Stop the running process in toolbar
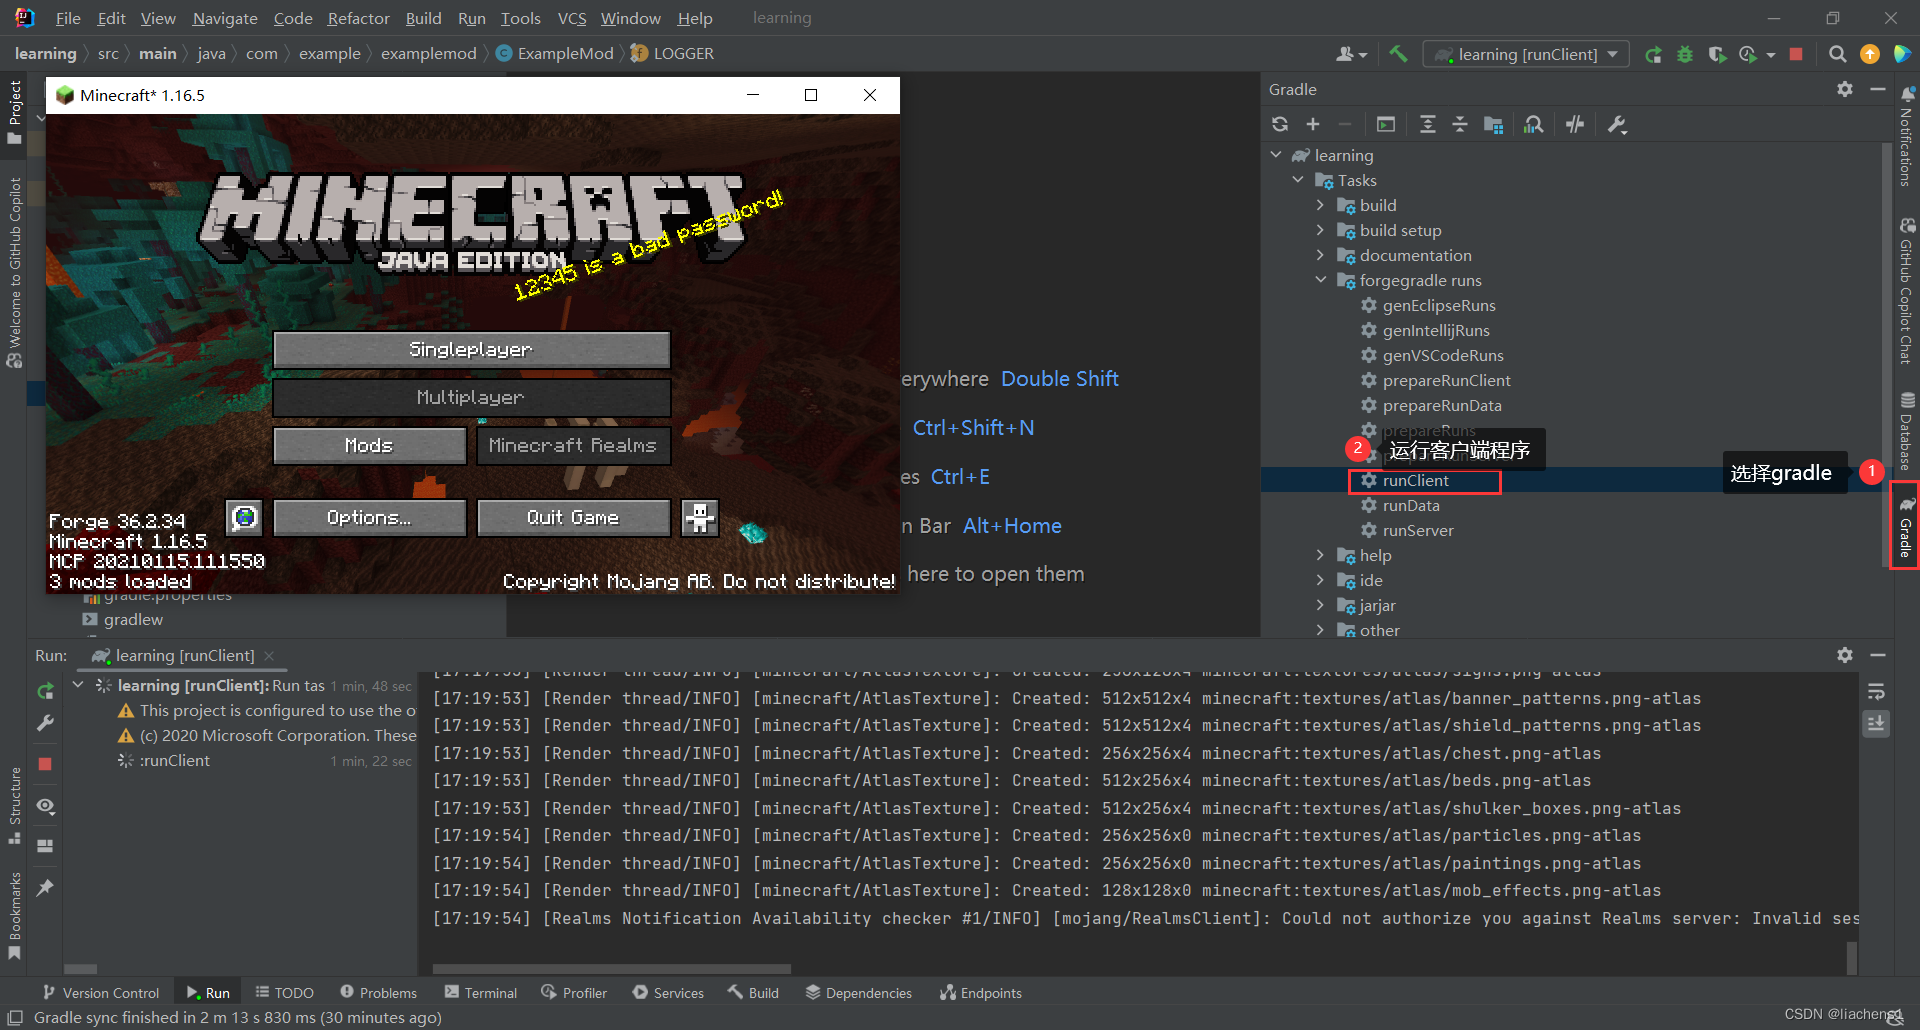The width and height of the screenshot is (1920, 1030). 1797,54
